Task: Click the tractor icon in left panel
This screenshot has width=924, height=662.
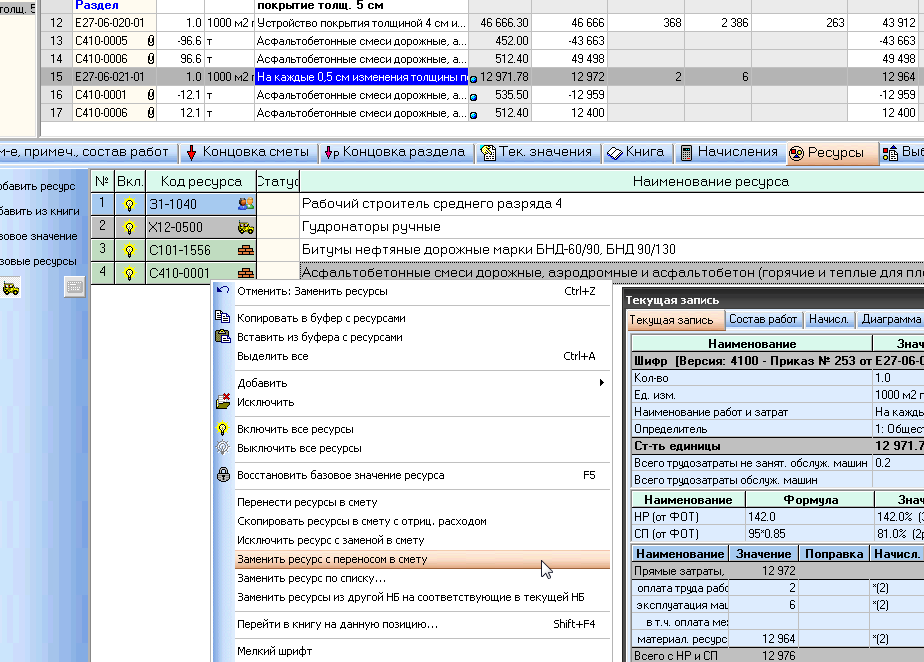Action: pos(12,288)
